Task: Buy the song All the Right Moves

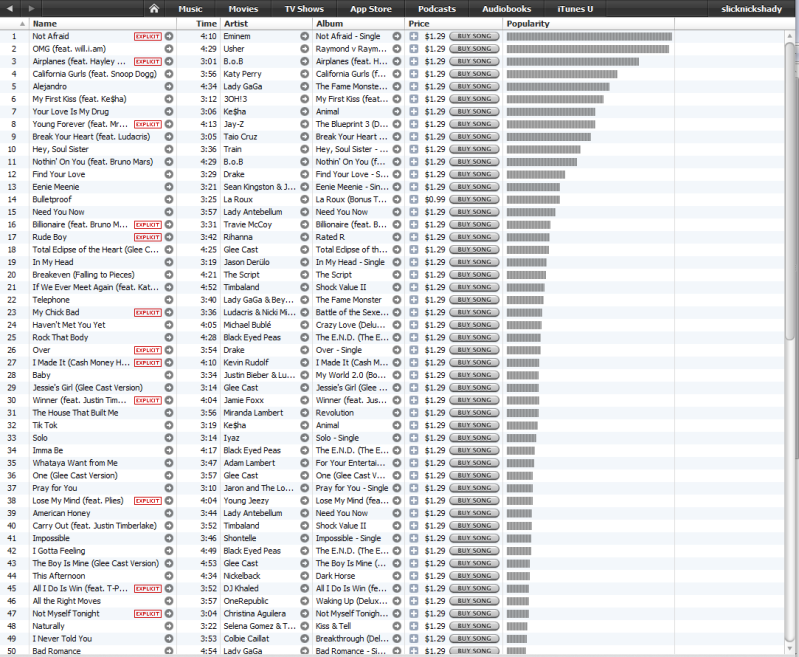Action: [474, 601]
